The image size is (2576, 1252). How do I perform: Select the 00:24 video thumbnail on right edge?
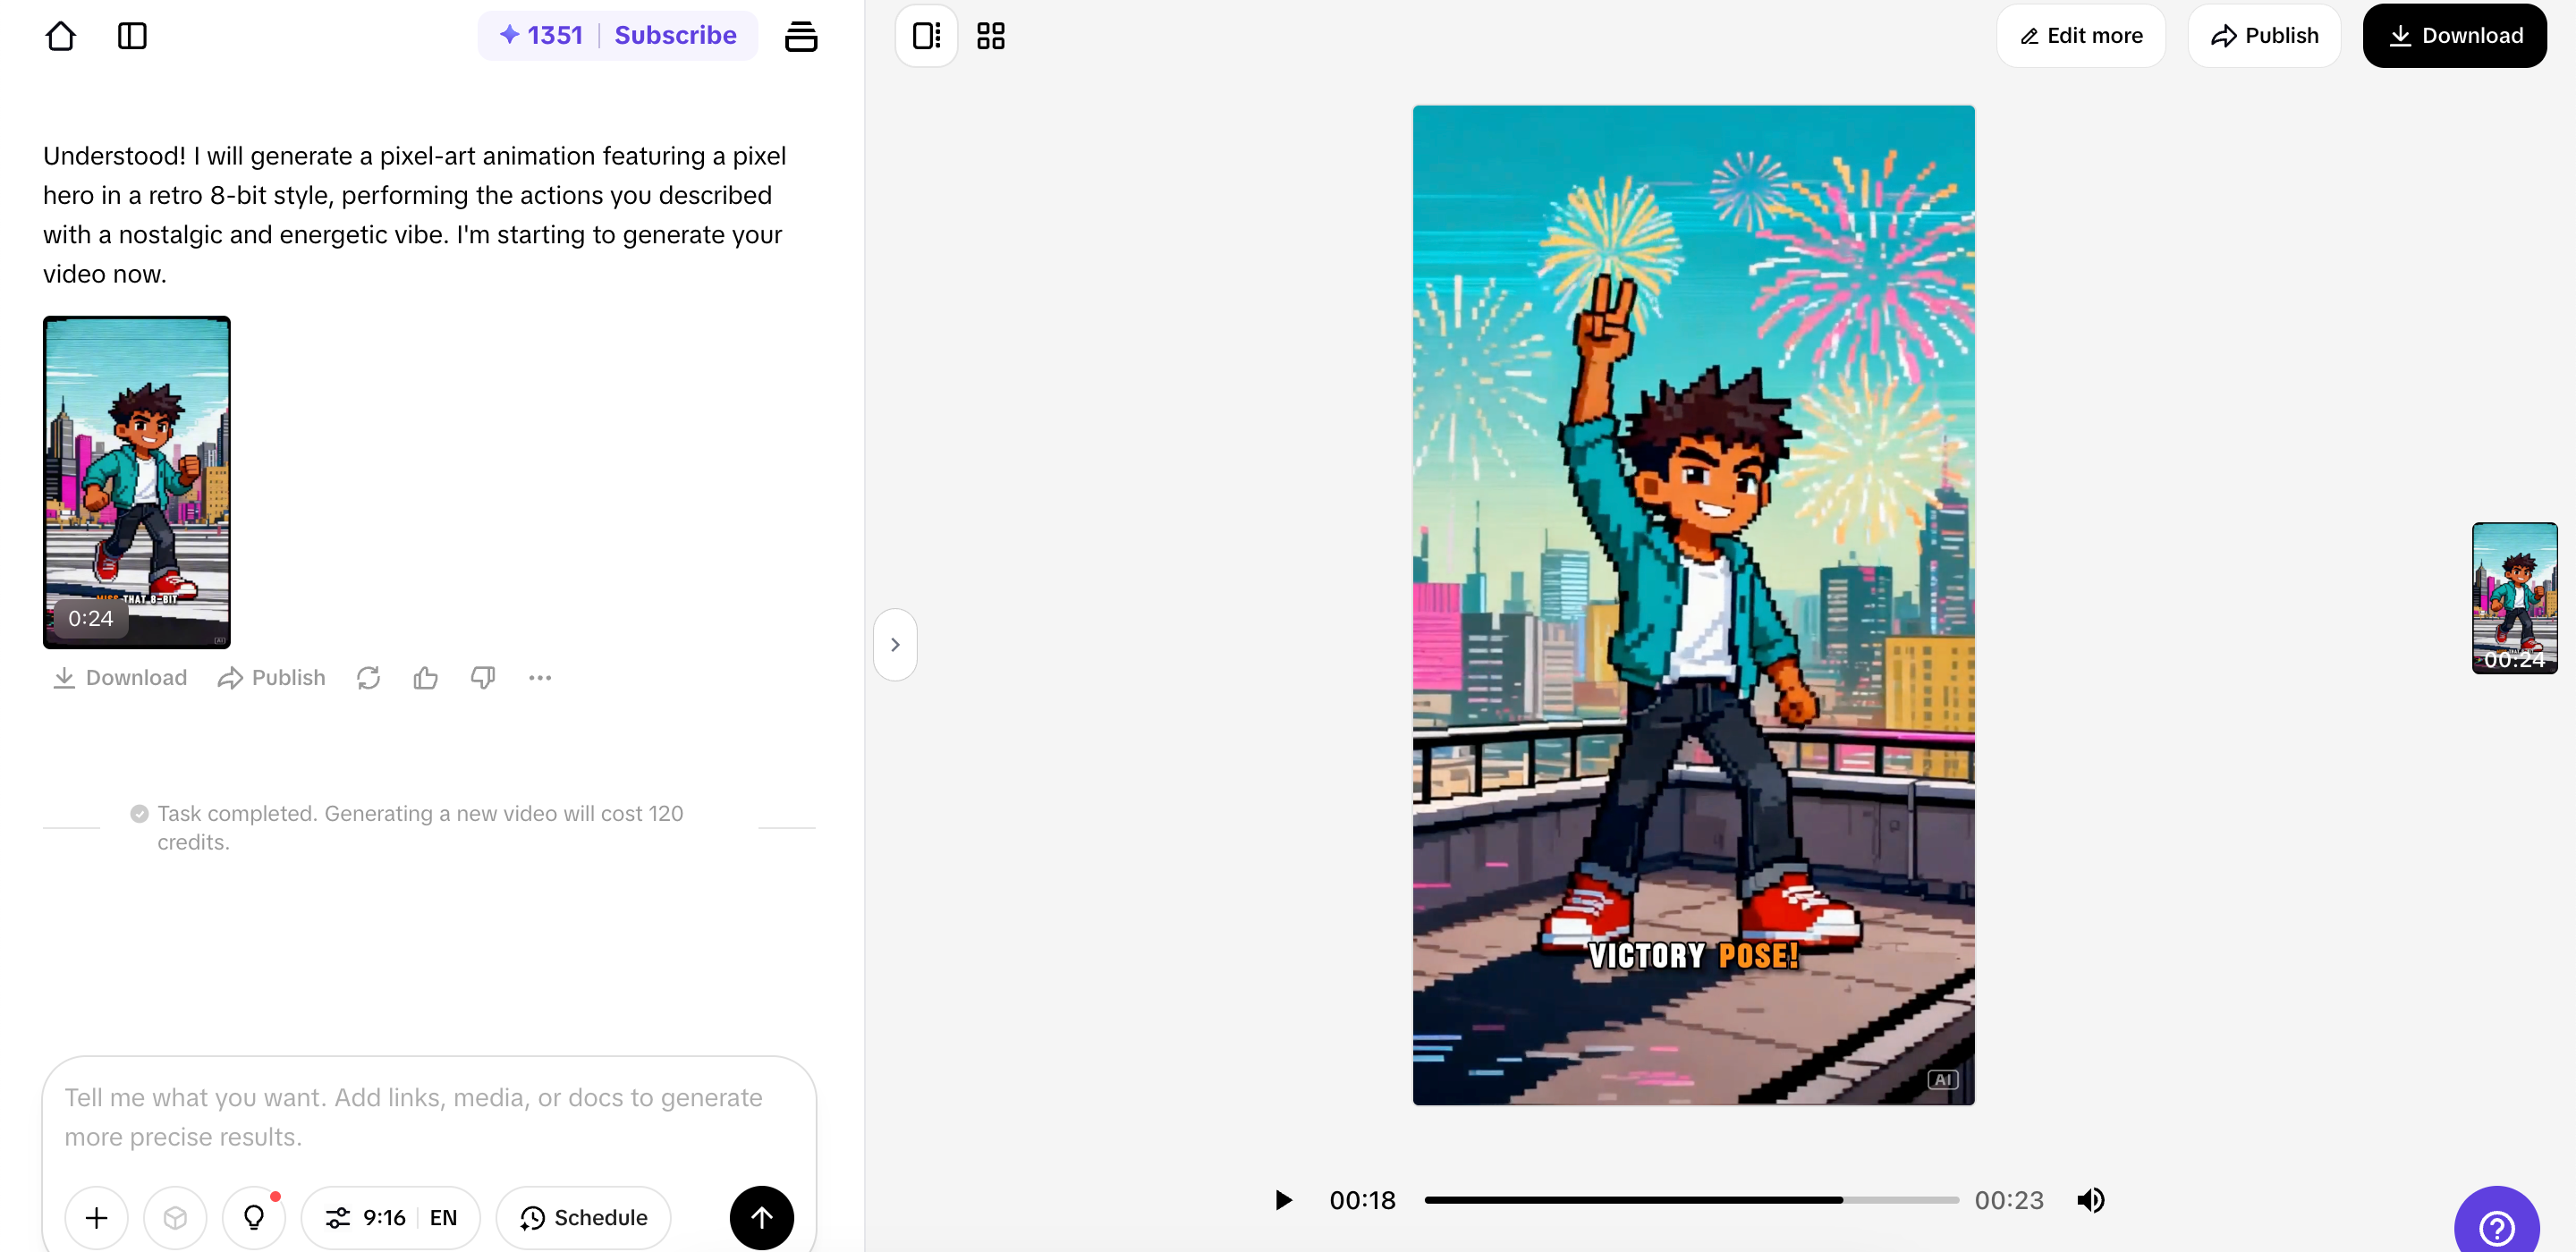tap(2515, 598)
